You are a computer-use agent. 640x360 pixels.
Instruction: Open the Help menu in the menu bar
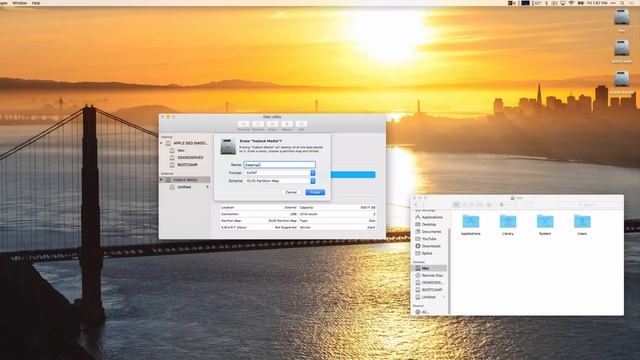click(36, 3)
